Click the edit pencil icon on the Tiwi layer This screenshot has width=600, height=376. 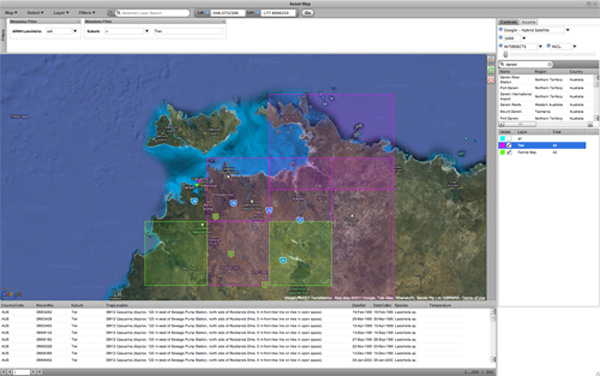tap(509, 145)
